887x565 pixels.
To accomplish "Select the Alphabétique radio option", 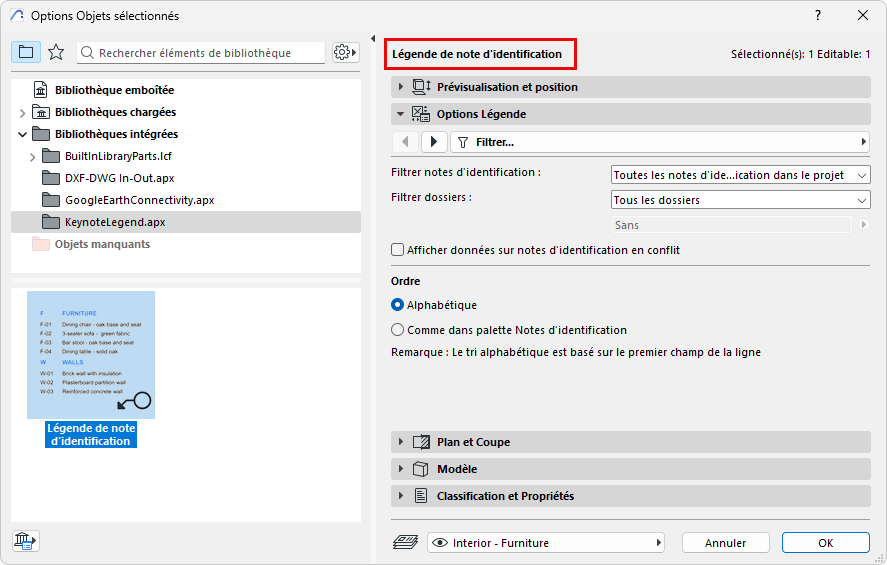I will click(x=398, y=305).
